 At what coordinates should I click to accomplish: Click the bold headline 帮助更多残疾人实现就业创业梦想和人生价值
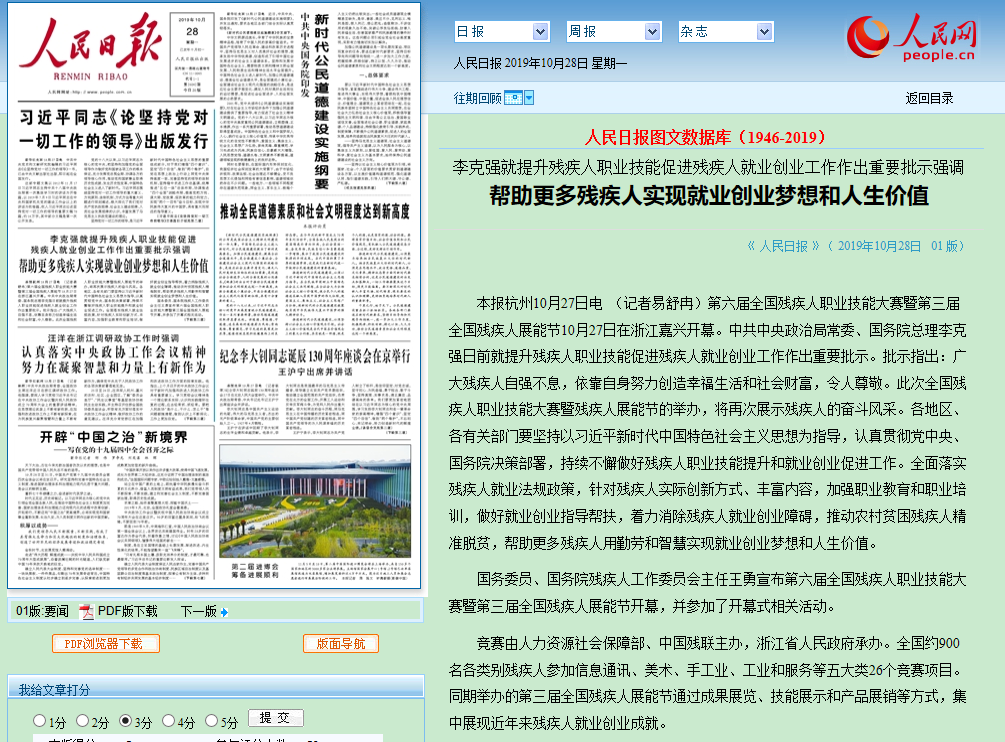709,195
